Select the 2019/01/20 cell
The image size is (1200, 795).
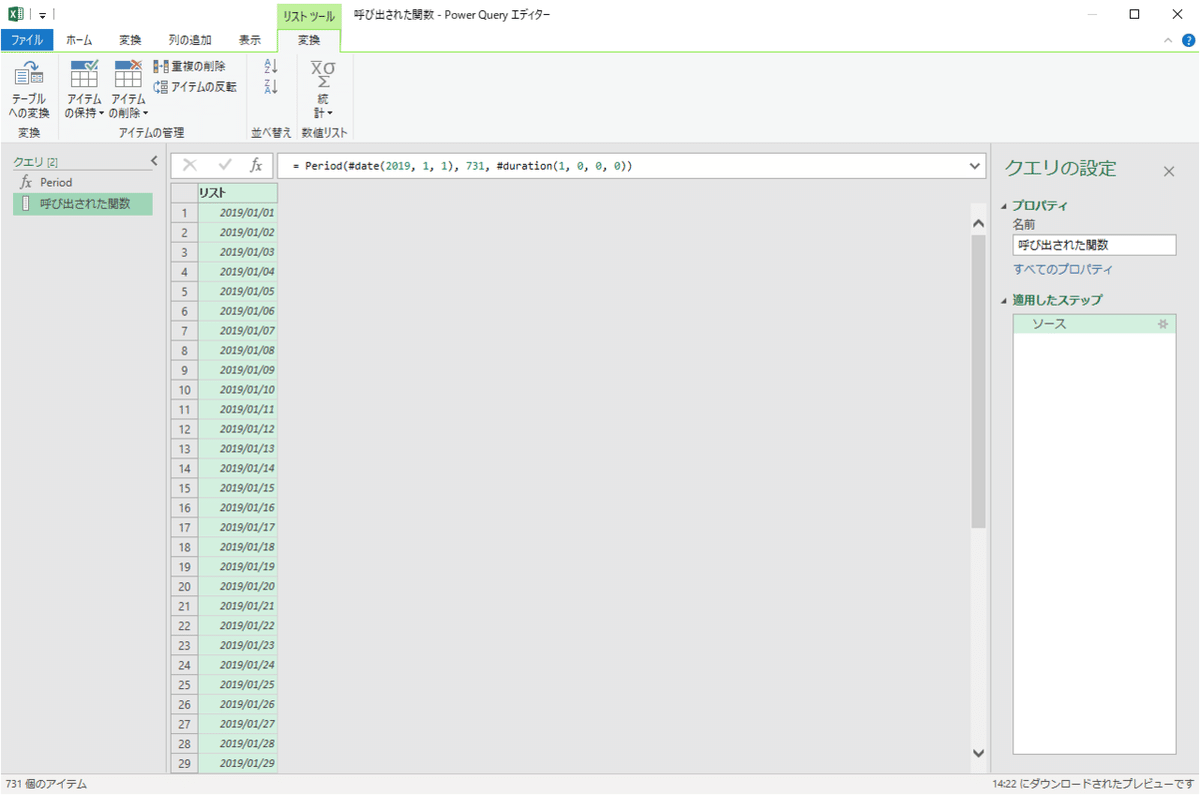(x=238, y=587)
